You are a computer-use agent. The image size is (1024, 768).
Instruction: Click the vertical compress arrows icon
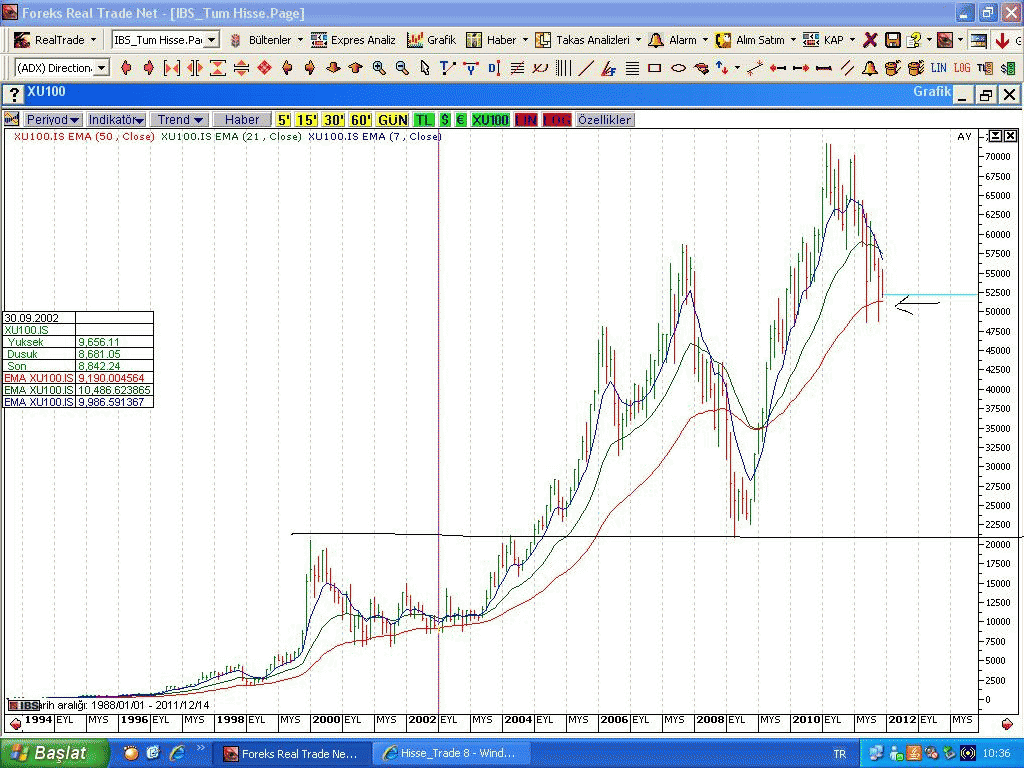217,68
